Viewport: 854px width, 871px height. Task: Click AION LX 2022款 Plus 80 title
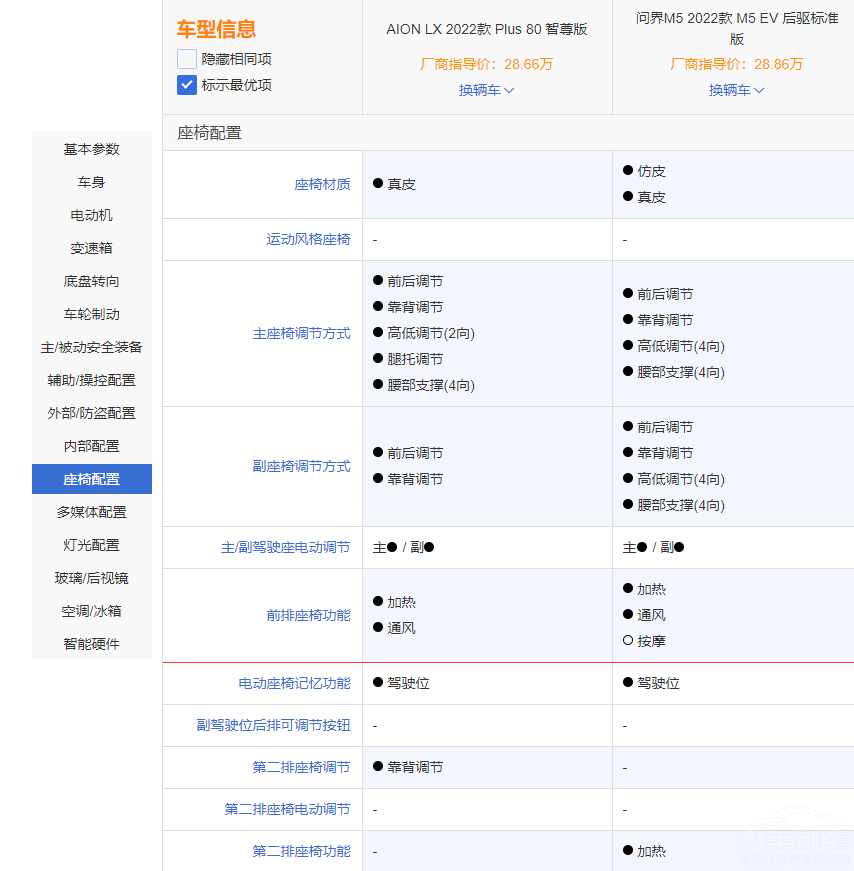click(x=486, y=29)
